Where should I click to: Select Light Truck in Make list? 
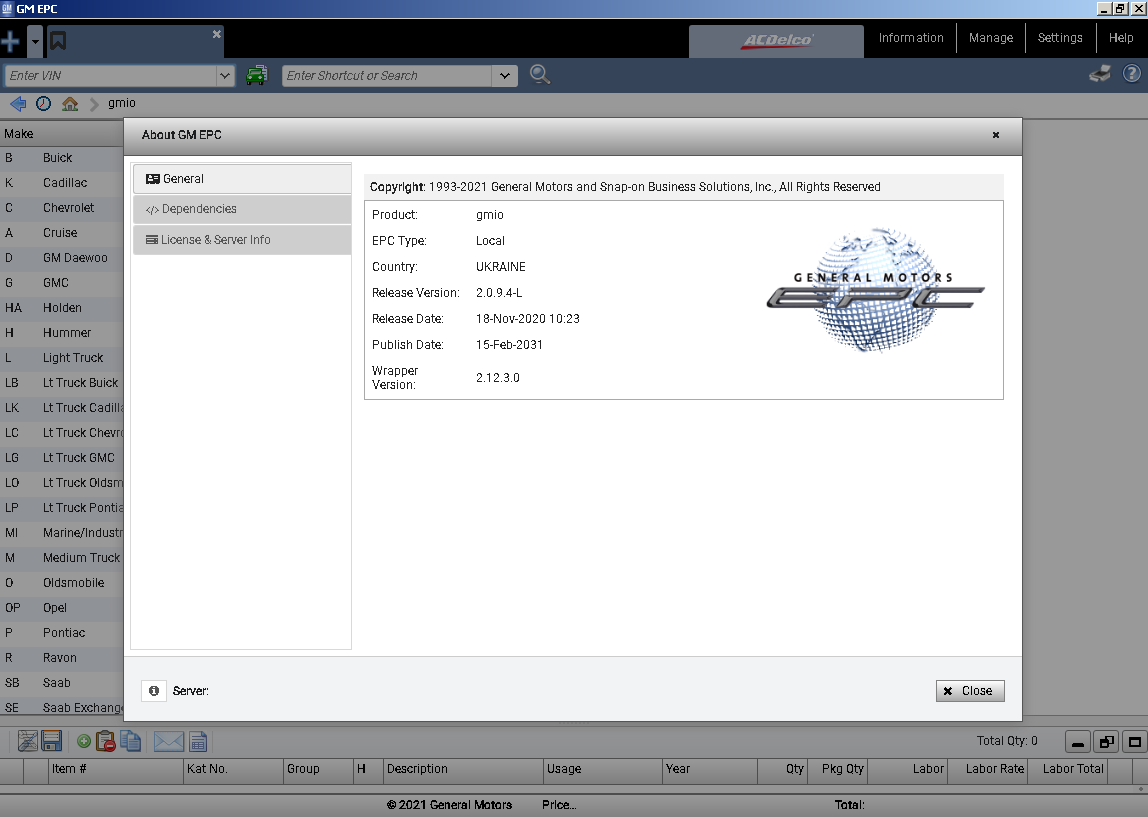[62, 358]
